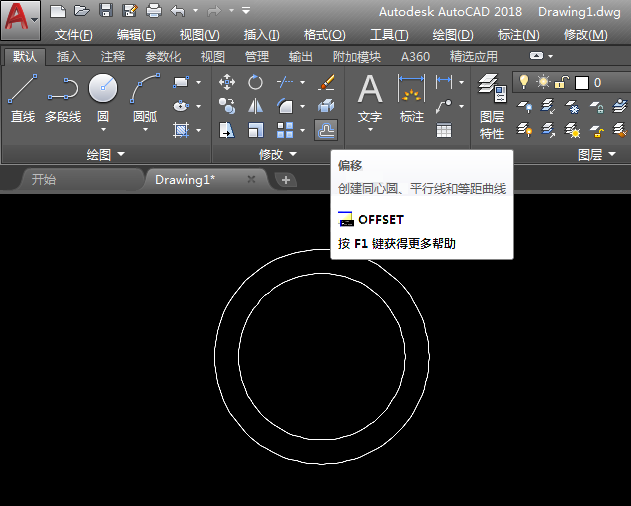Viewport: 631px width, 506px height.
Task: Toggle layer freeze using the sun icon
Action: click(543, 82)
